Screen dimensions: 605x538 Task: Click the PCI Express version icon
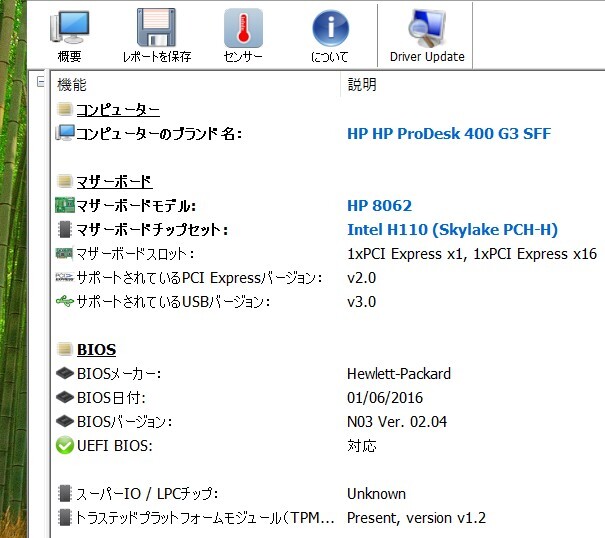(64, 277)
